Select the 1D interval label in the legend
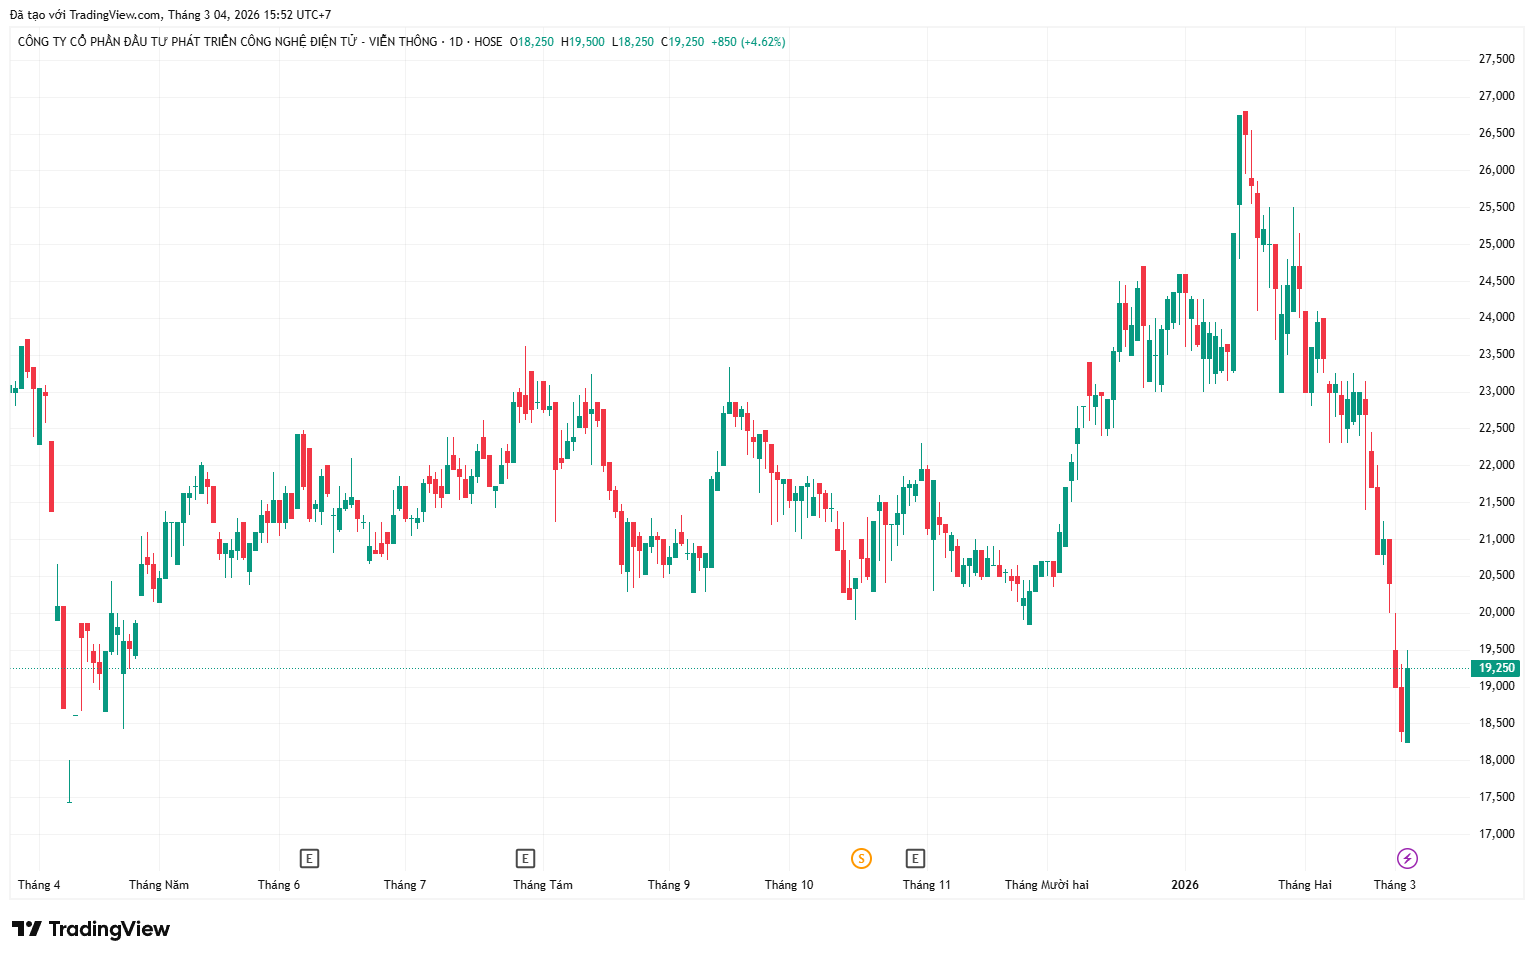Viewport: 1534px width, 959px height. click(x=456, y=42)
